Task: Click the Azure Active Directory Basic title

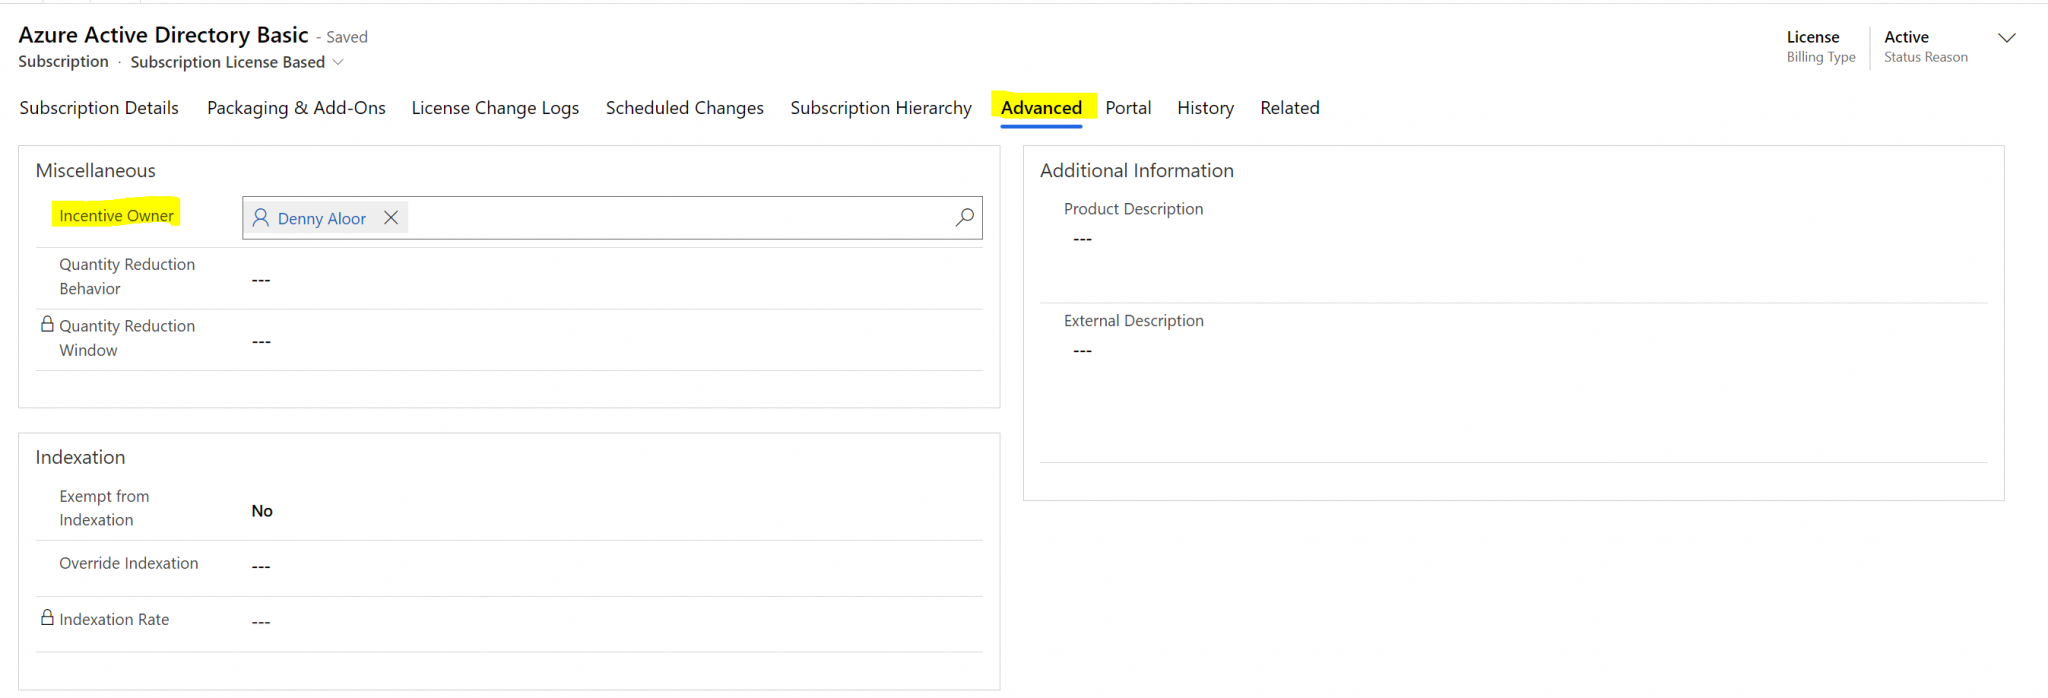Action: point(163,35)
